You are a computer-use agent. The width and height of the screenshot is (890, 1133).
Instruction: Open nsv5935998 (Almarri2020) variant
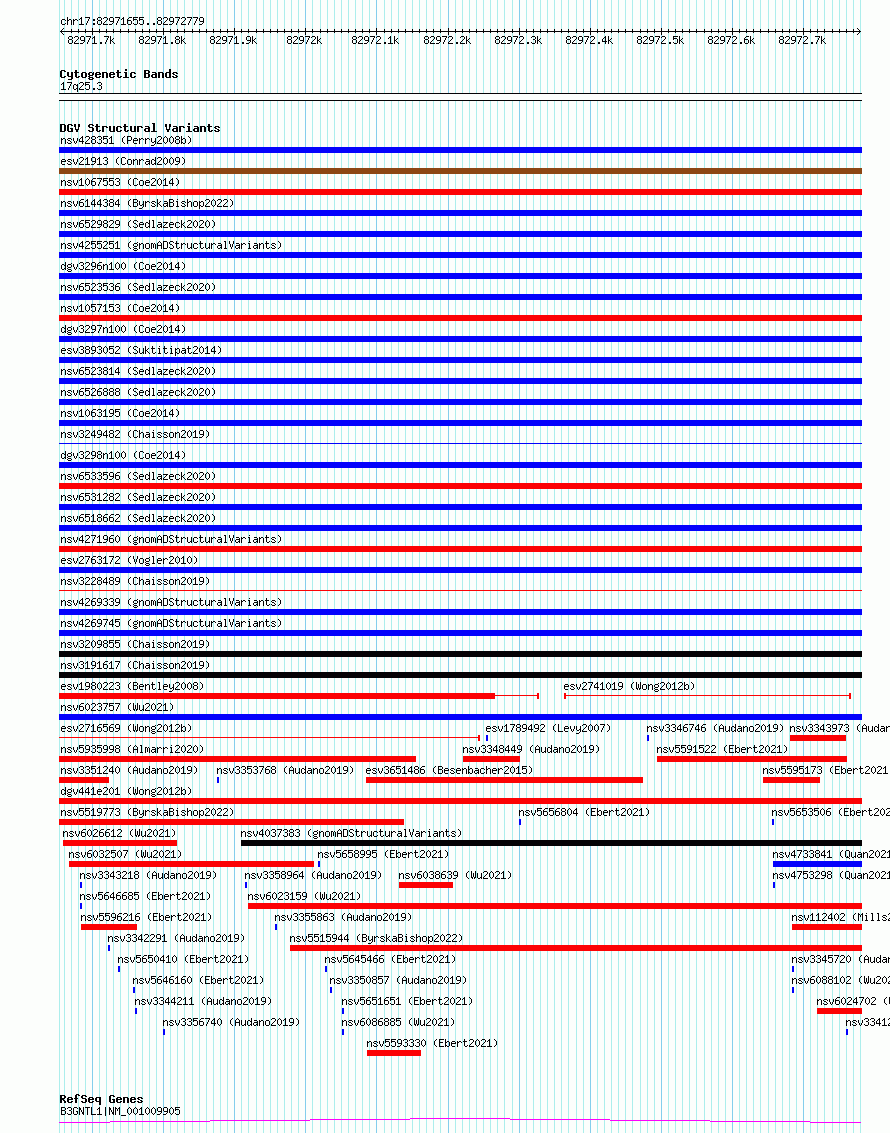pos(131,748)
